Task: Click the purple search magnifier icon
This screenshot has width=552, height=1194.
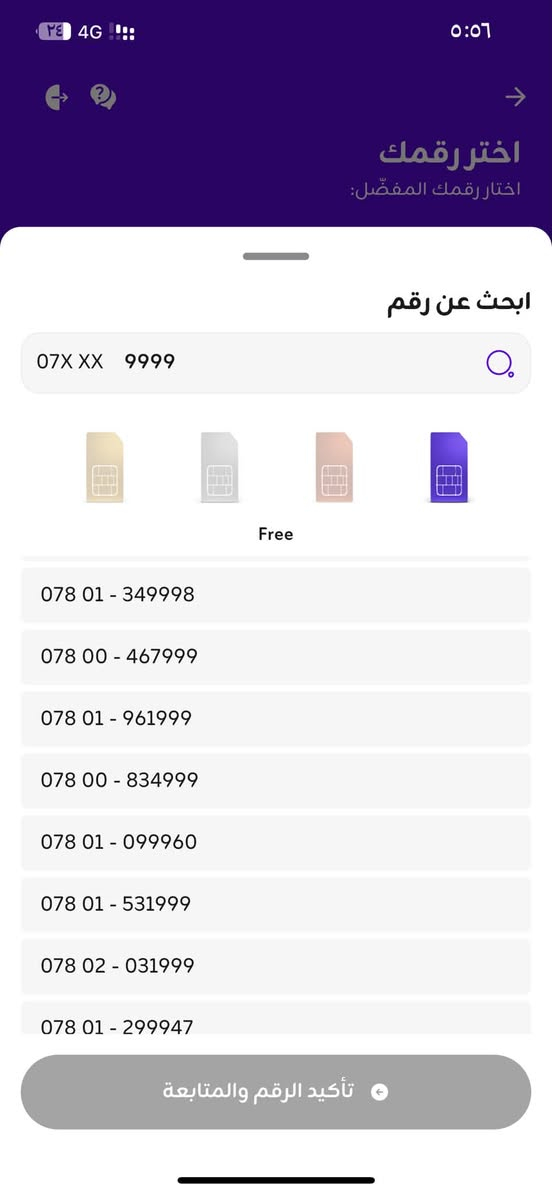Action: 499,364
